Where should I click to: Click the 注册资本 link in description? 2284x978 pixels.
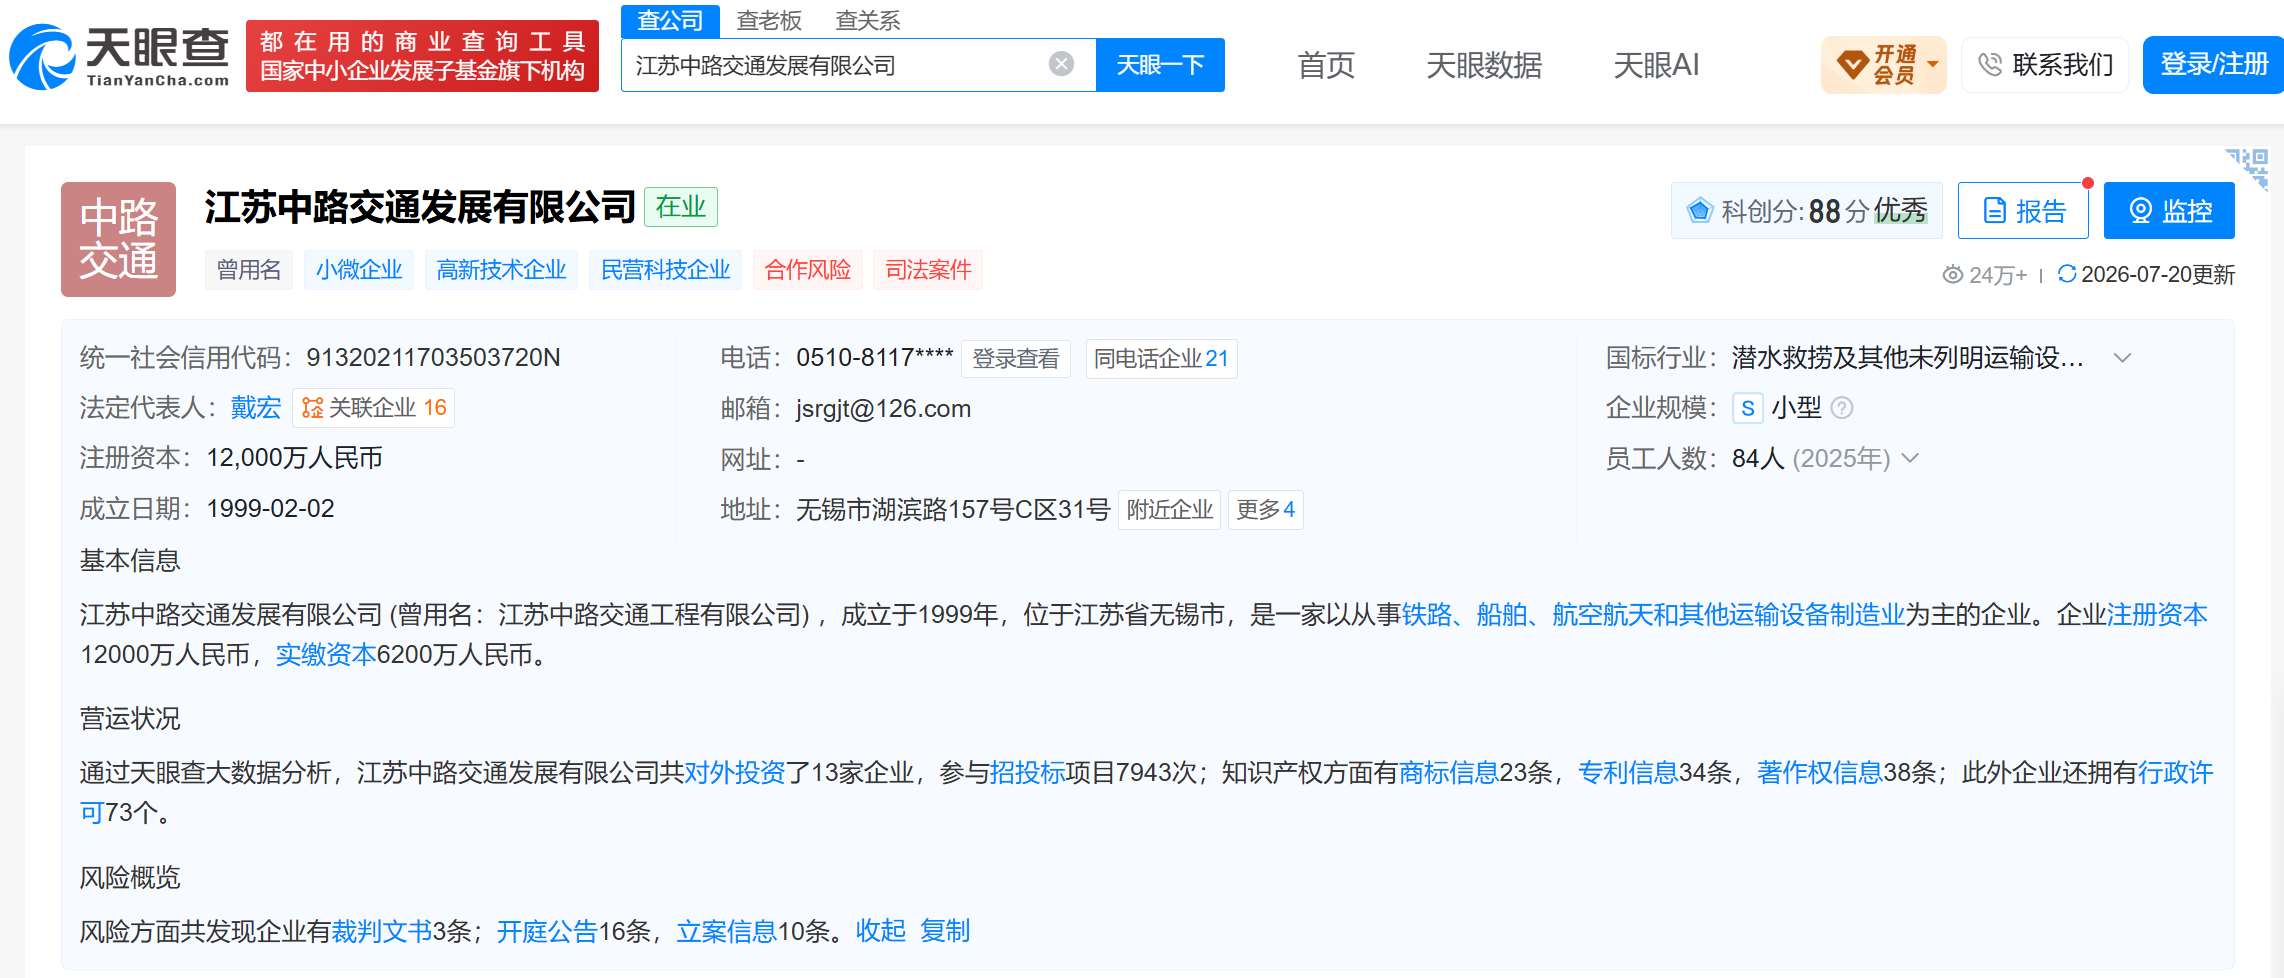(x=2157, y=615)
